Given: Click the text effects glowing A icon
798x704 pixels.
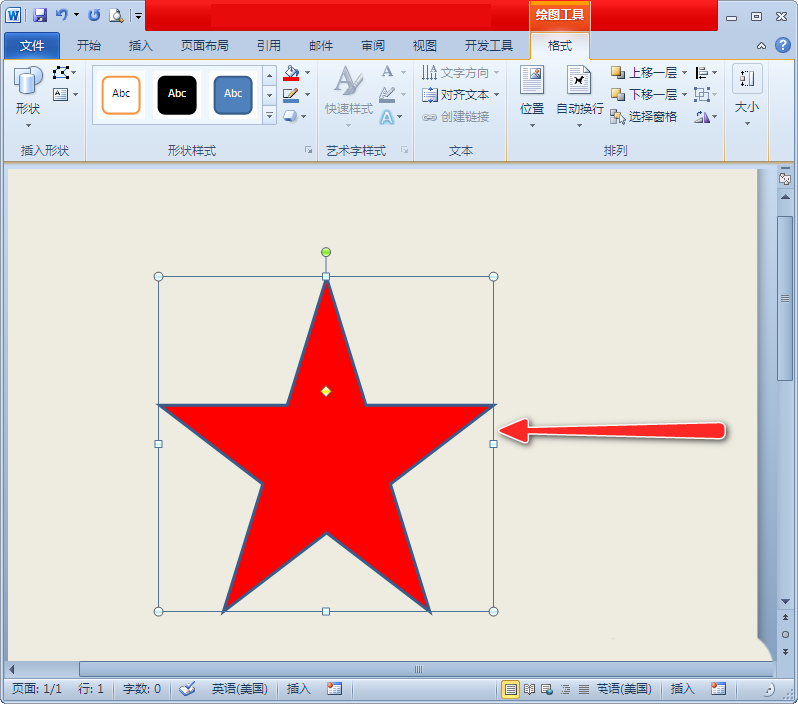Looking at the screenshot, I should click(387, 117).
